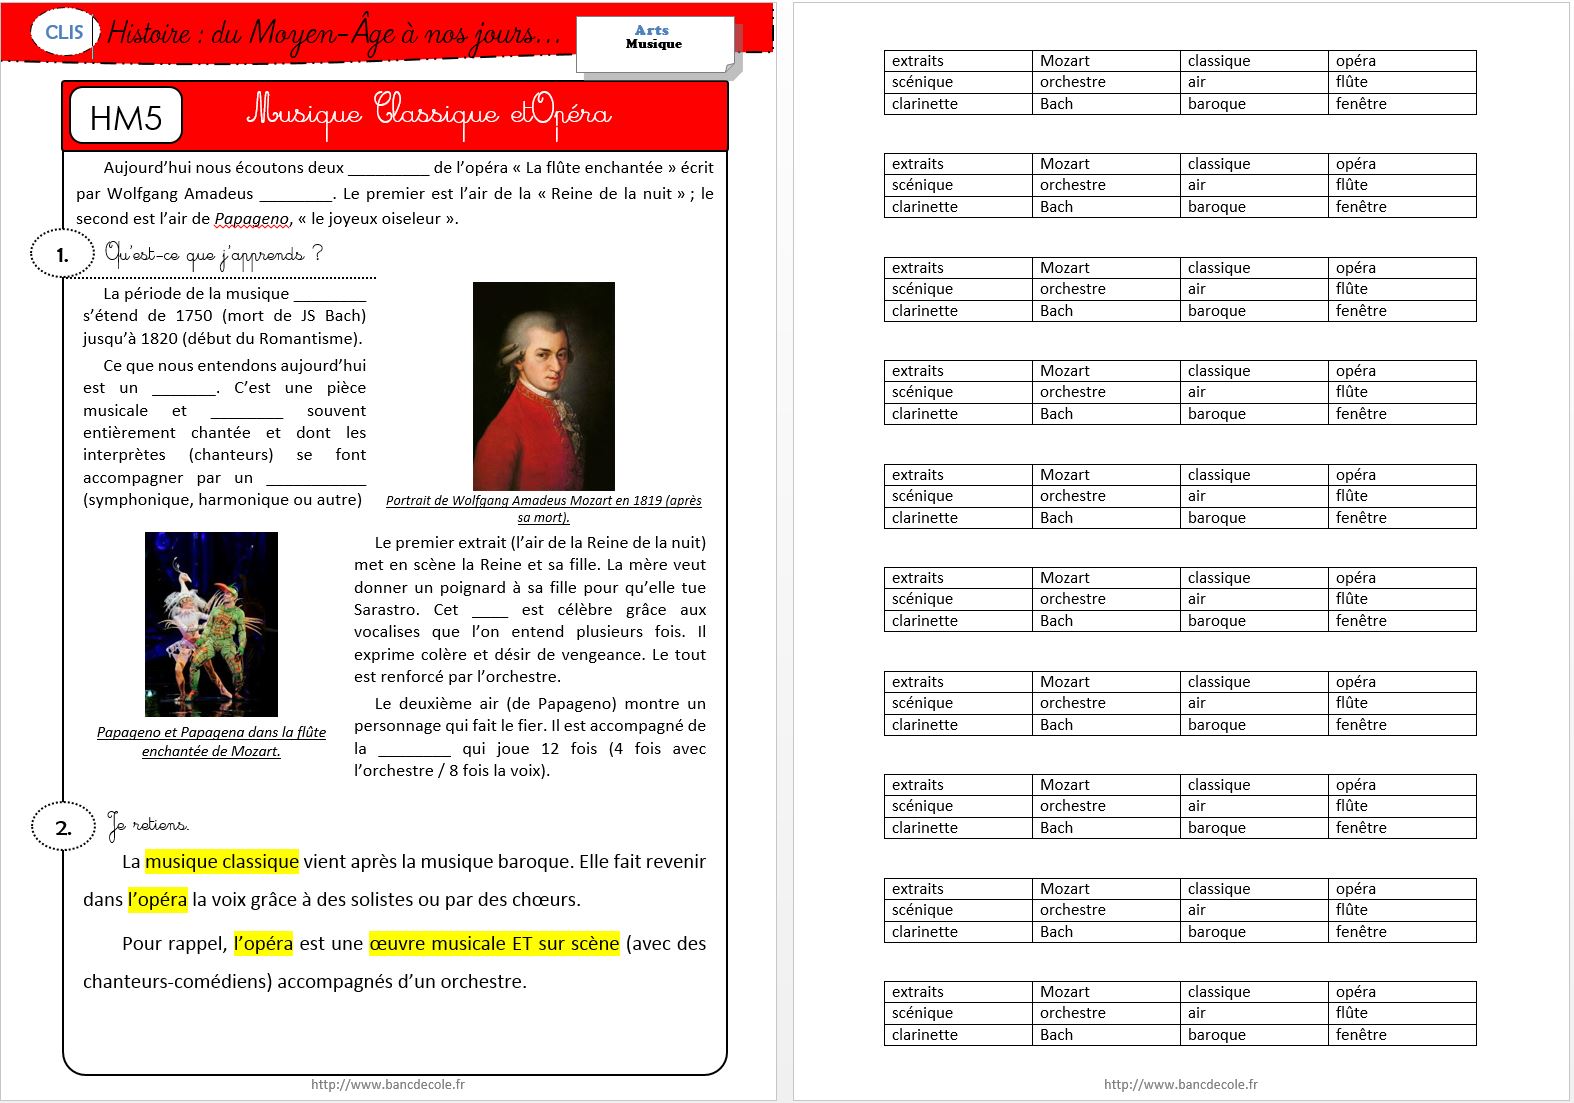
Task: Click 'air' cell in the topmost table
Action: tap(1254, 82)
